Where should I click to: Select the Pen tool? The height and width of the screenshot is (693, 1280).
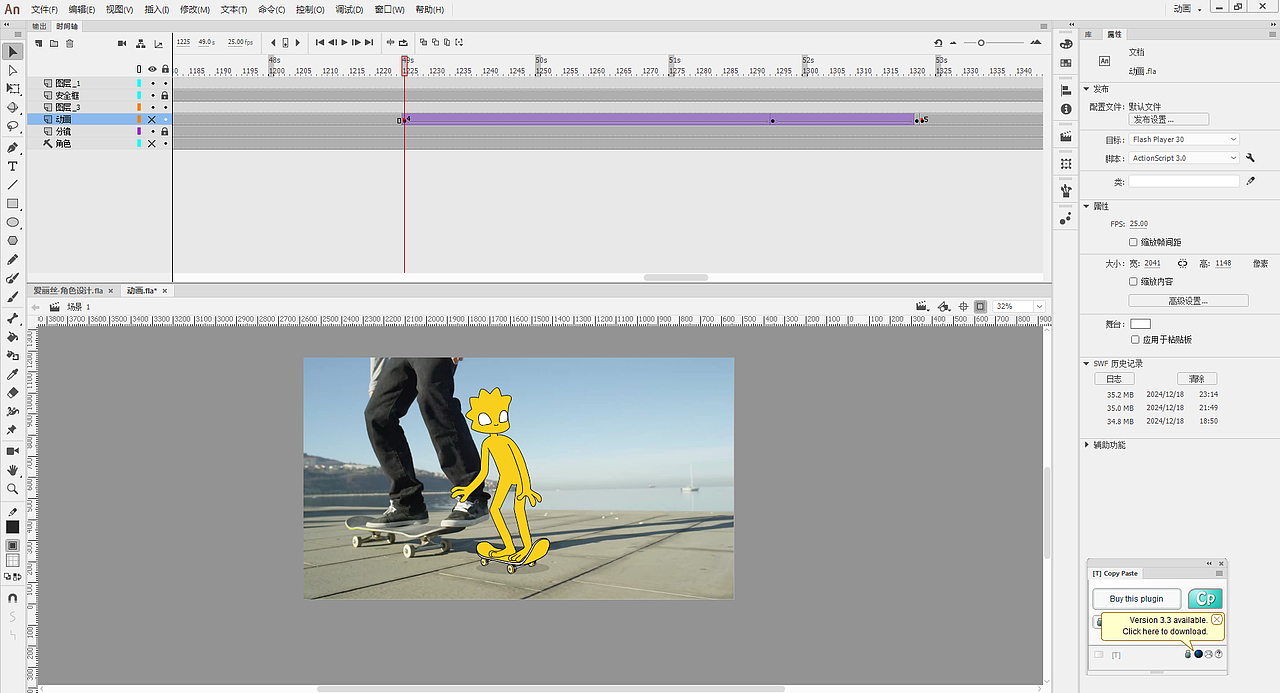pos(13,148)
